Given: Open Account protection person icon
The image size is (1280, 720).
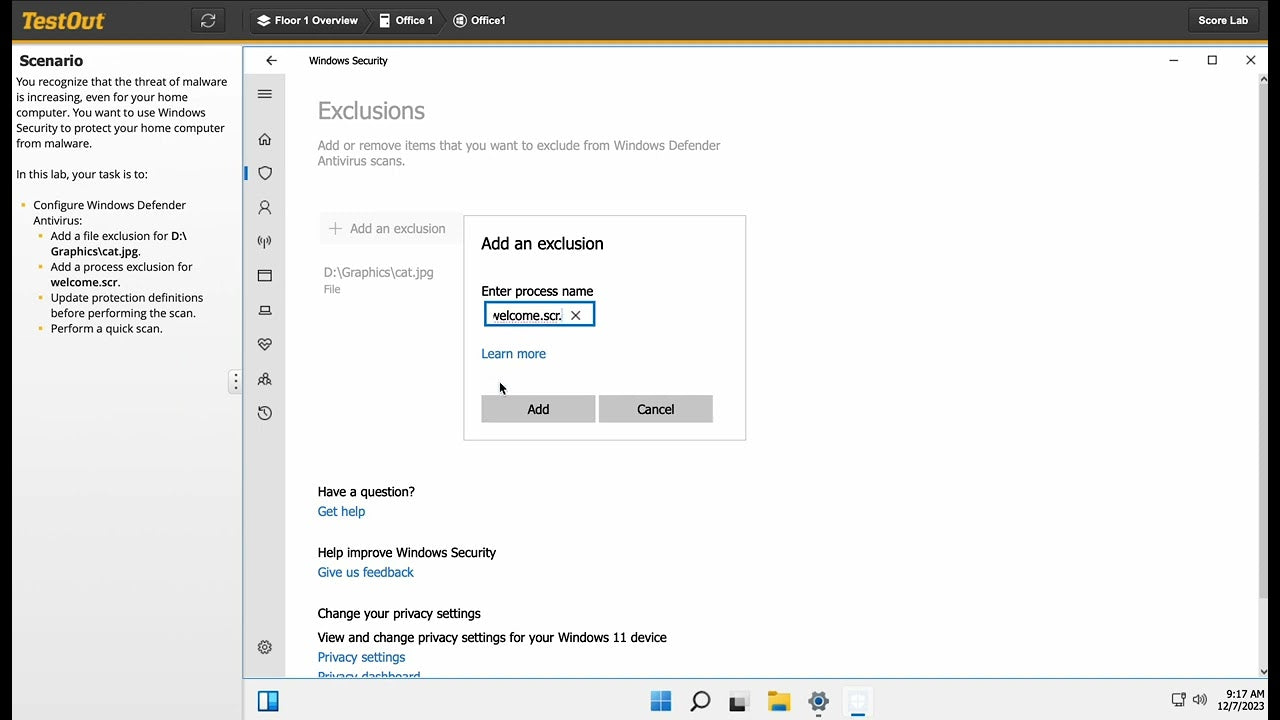Looking at the screenshot, I should coord(265,207).
